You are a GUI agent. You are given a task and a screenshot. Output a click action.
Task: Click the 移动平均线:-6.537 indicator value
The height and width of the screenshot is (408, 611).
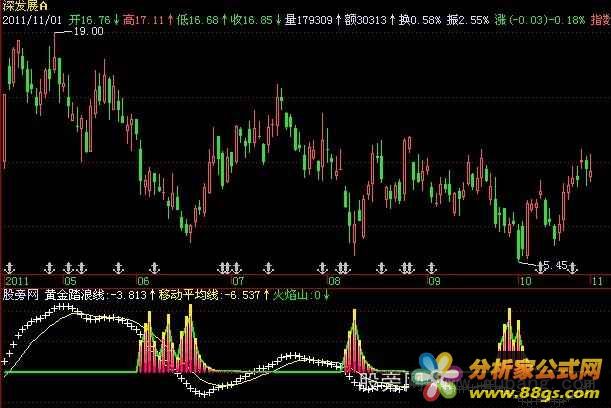tap(209, 295)
